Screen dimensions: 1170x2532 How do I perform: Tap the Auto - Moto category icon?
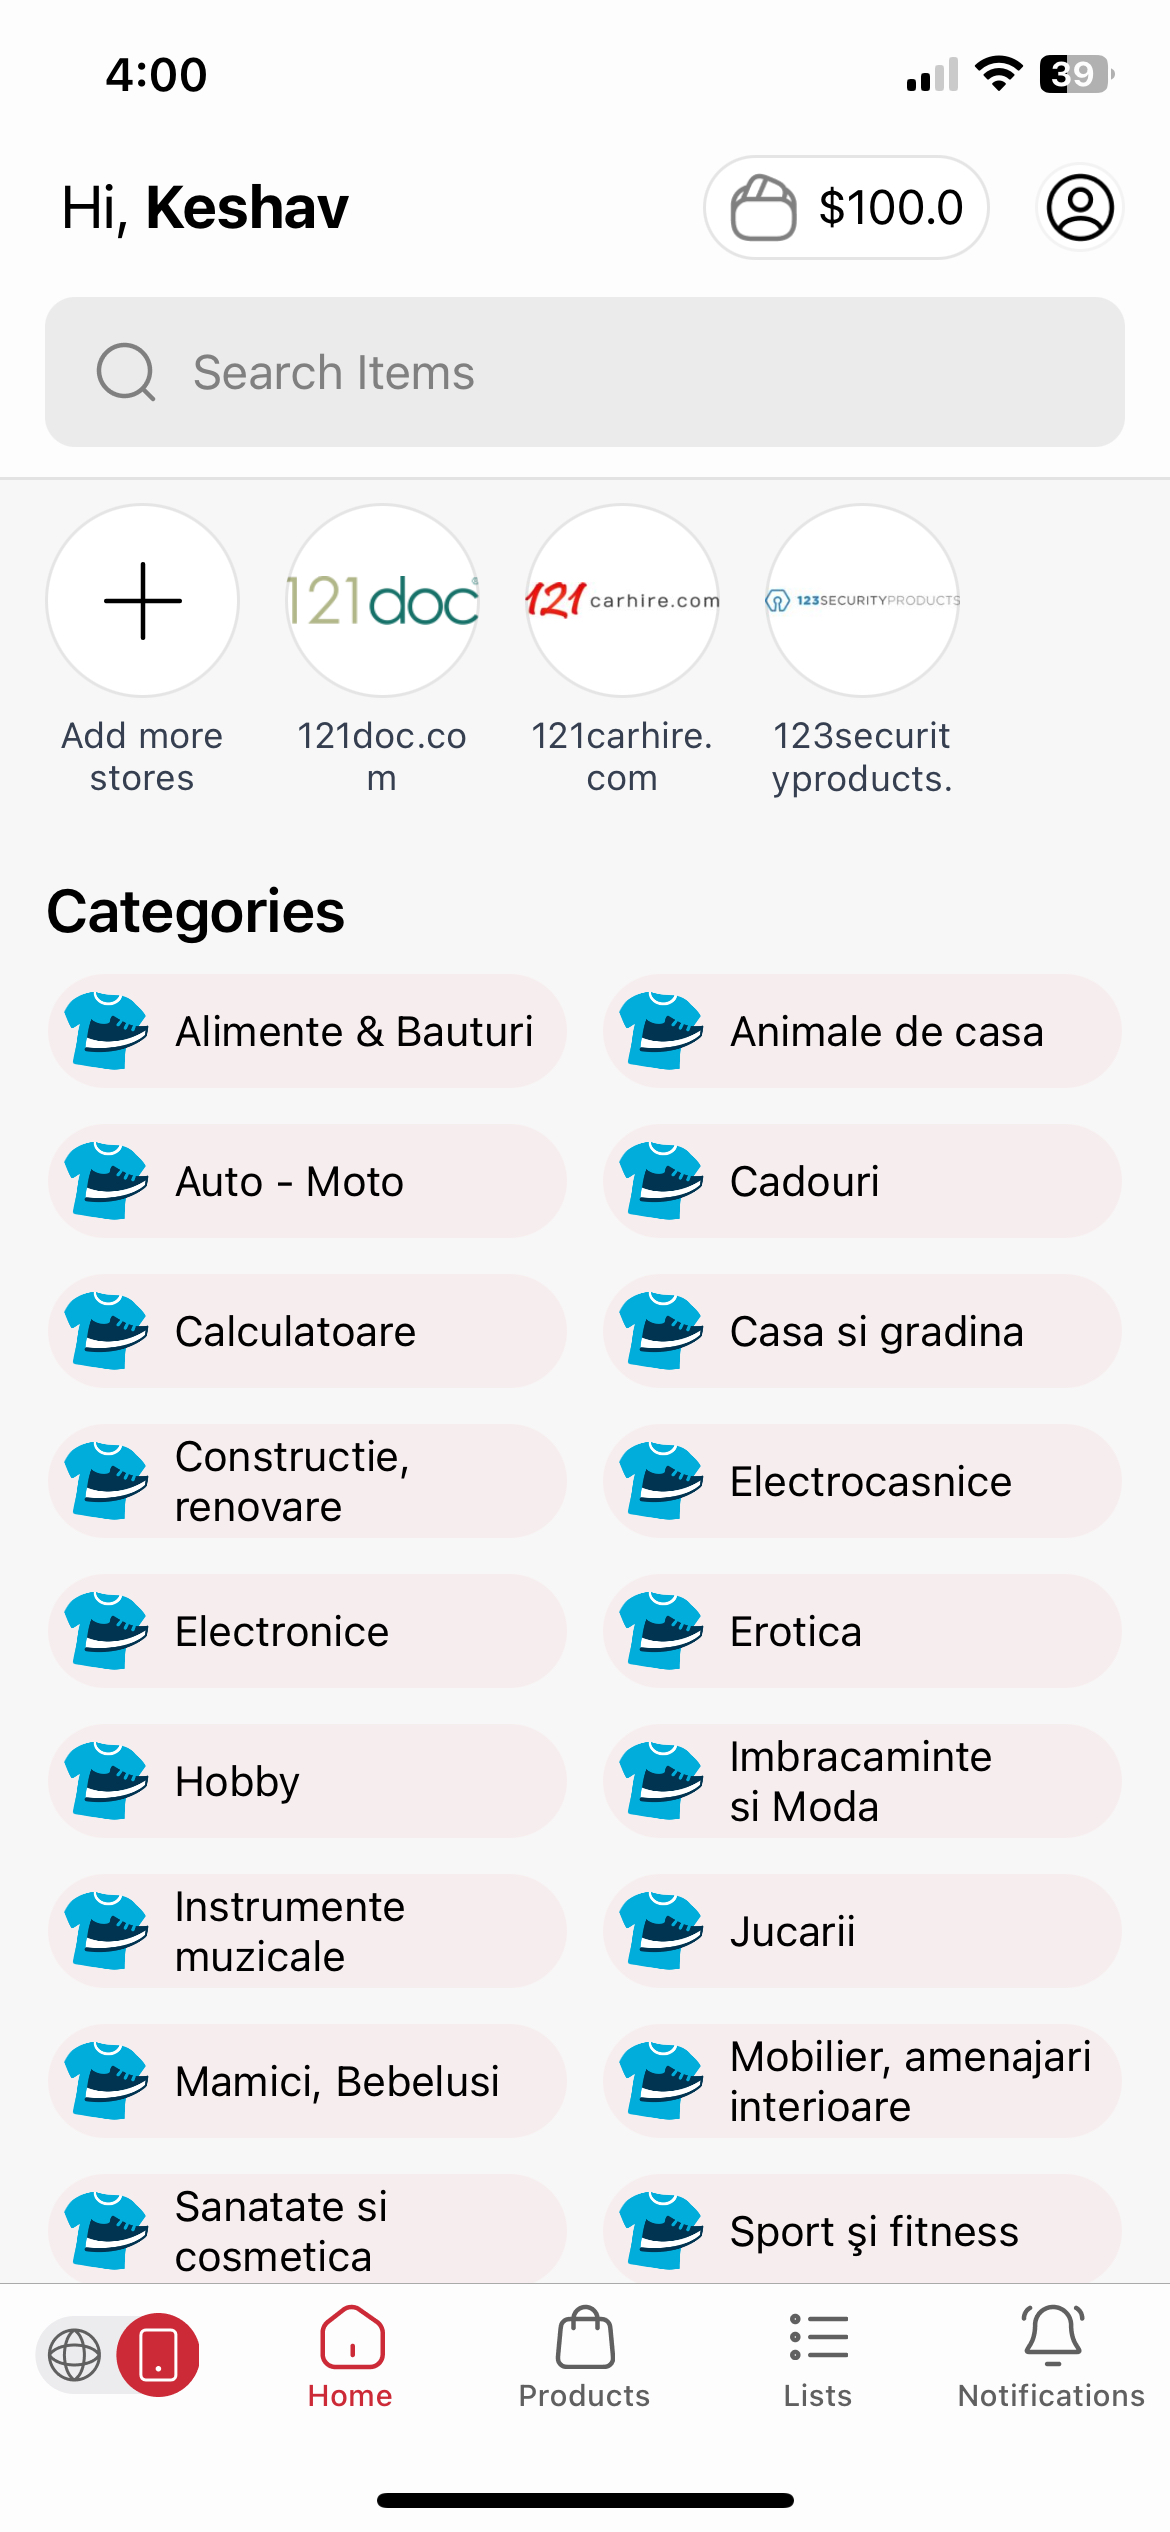point(106,1181)
